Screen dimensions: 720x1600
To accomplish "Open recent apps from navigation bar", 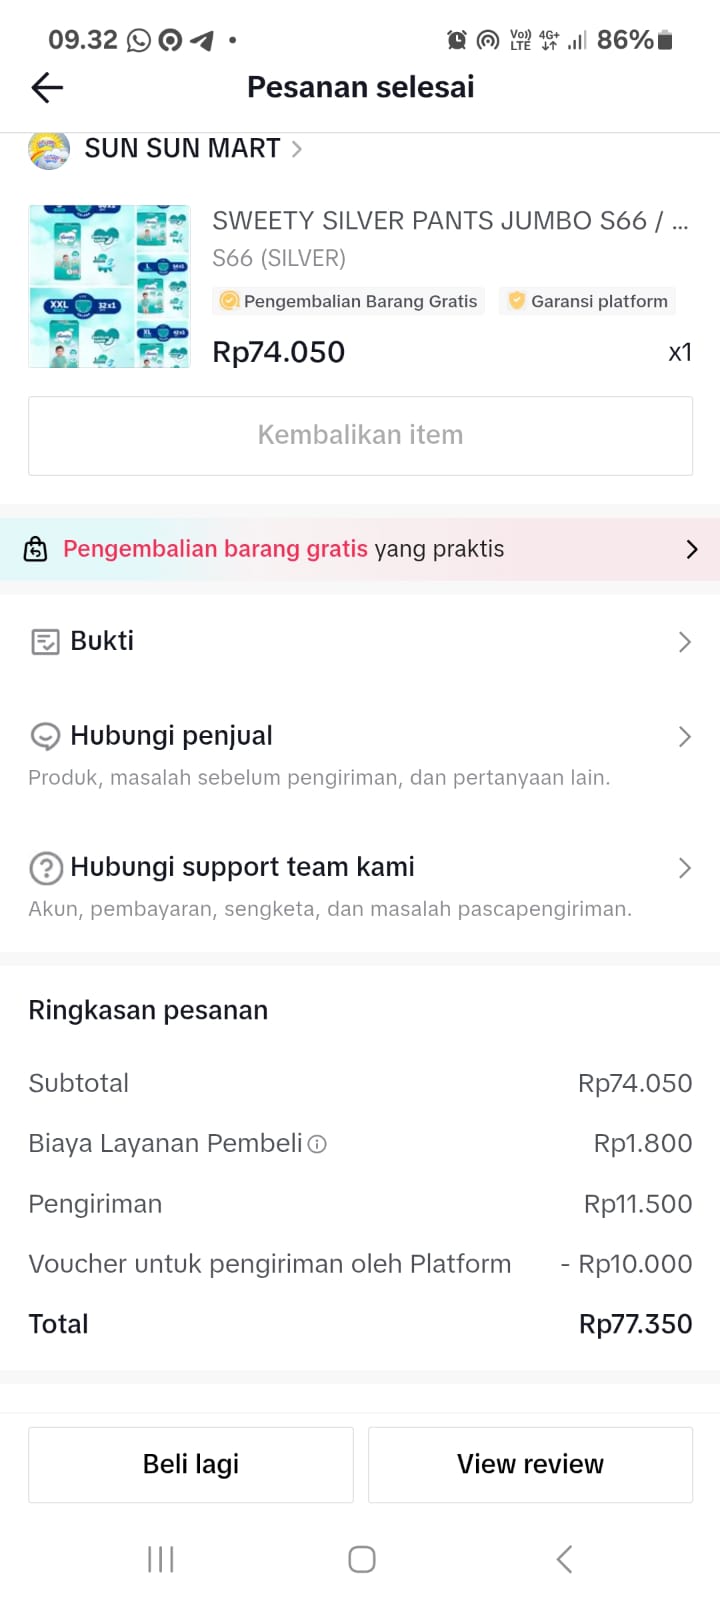I will tap(161, 1559).
